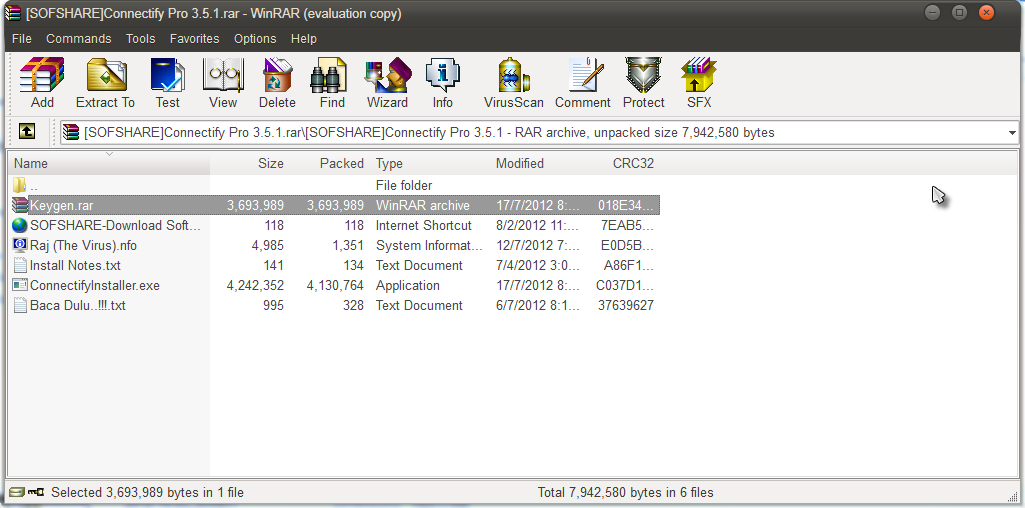
Task: Sort files by Name column
Action: click(x=109, y=163)
